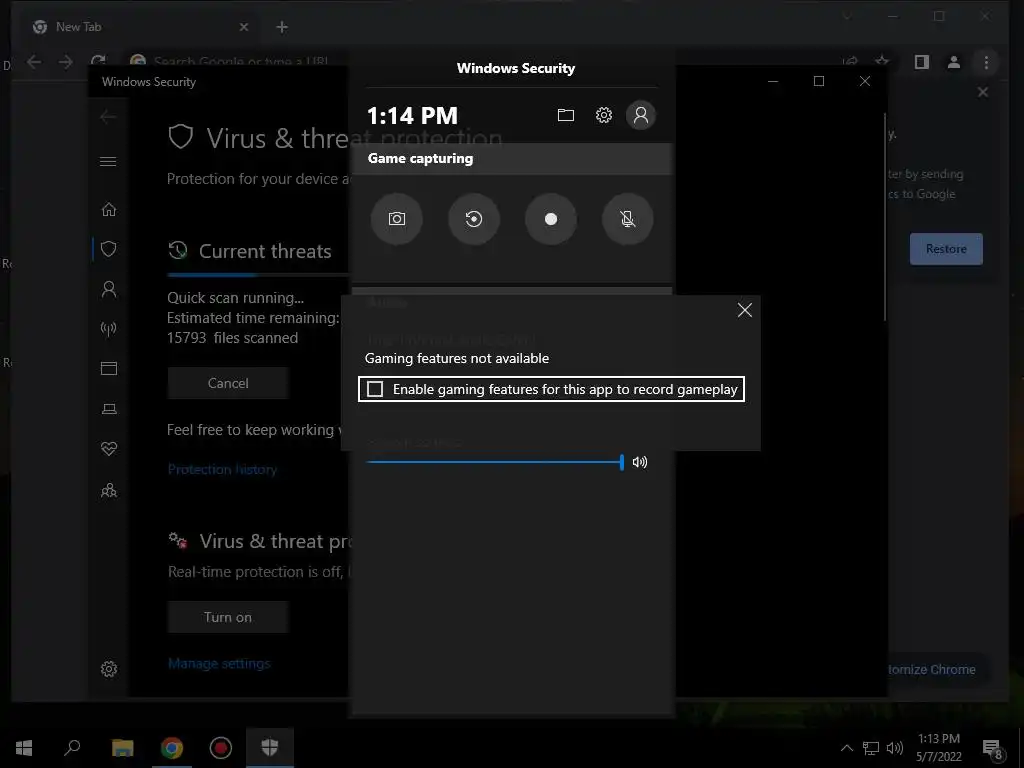The height and width of the screenshot is (768, 1024).
Task: Open the Manage settings link
Action: (x=219, y=664)
